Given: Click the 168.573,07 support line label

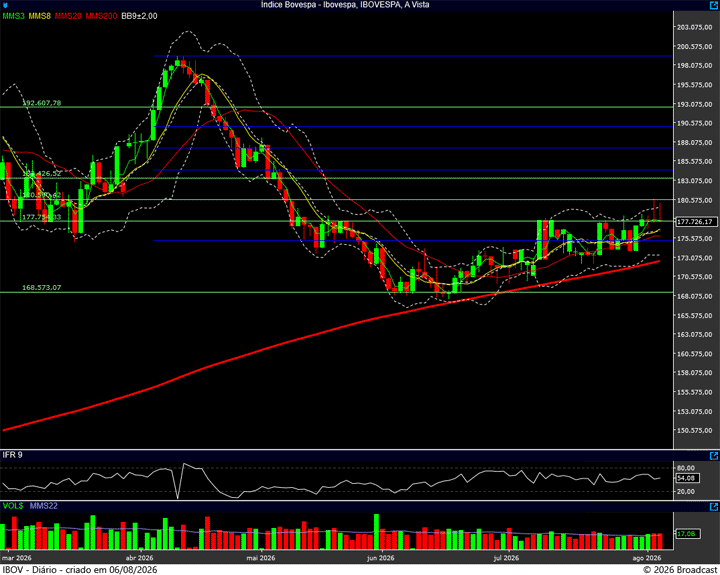Looking at the screenshot, I should [42, 288].
